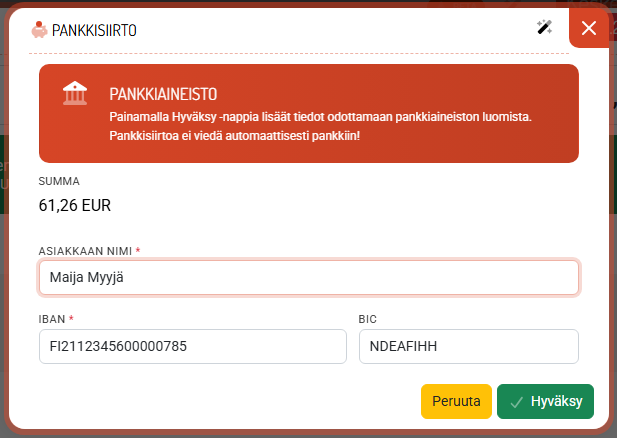Cancel with the Peruuta button

[x=456, y=401]
